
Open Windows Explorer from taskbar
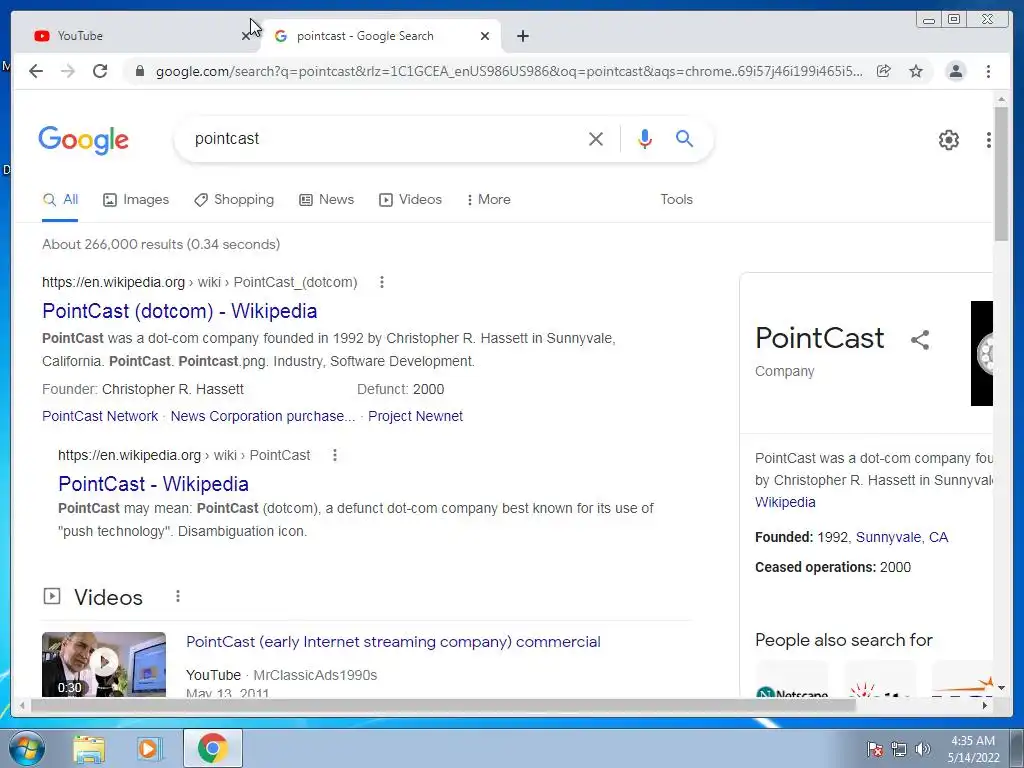pyautogui.click(x=89, y=748)
